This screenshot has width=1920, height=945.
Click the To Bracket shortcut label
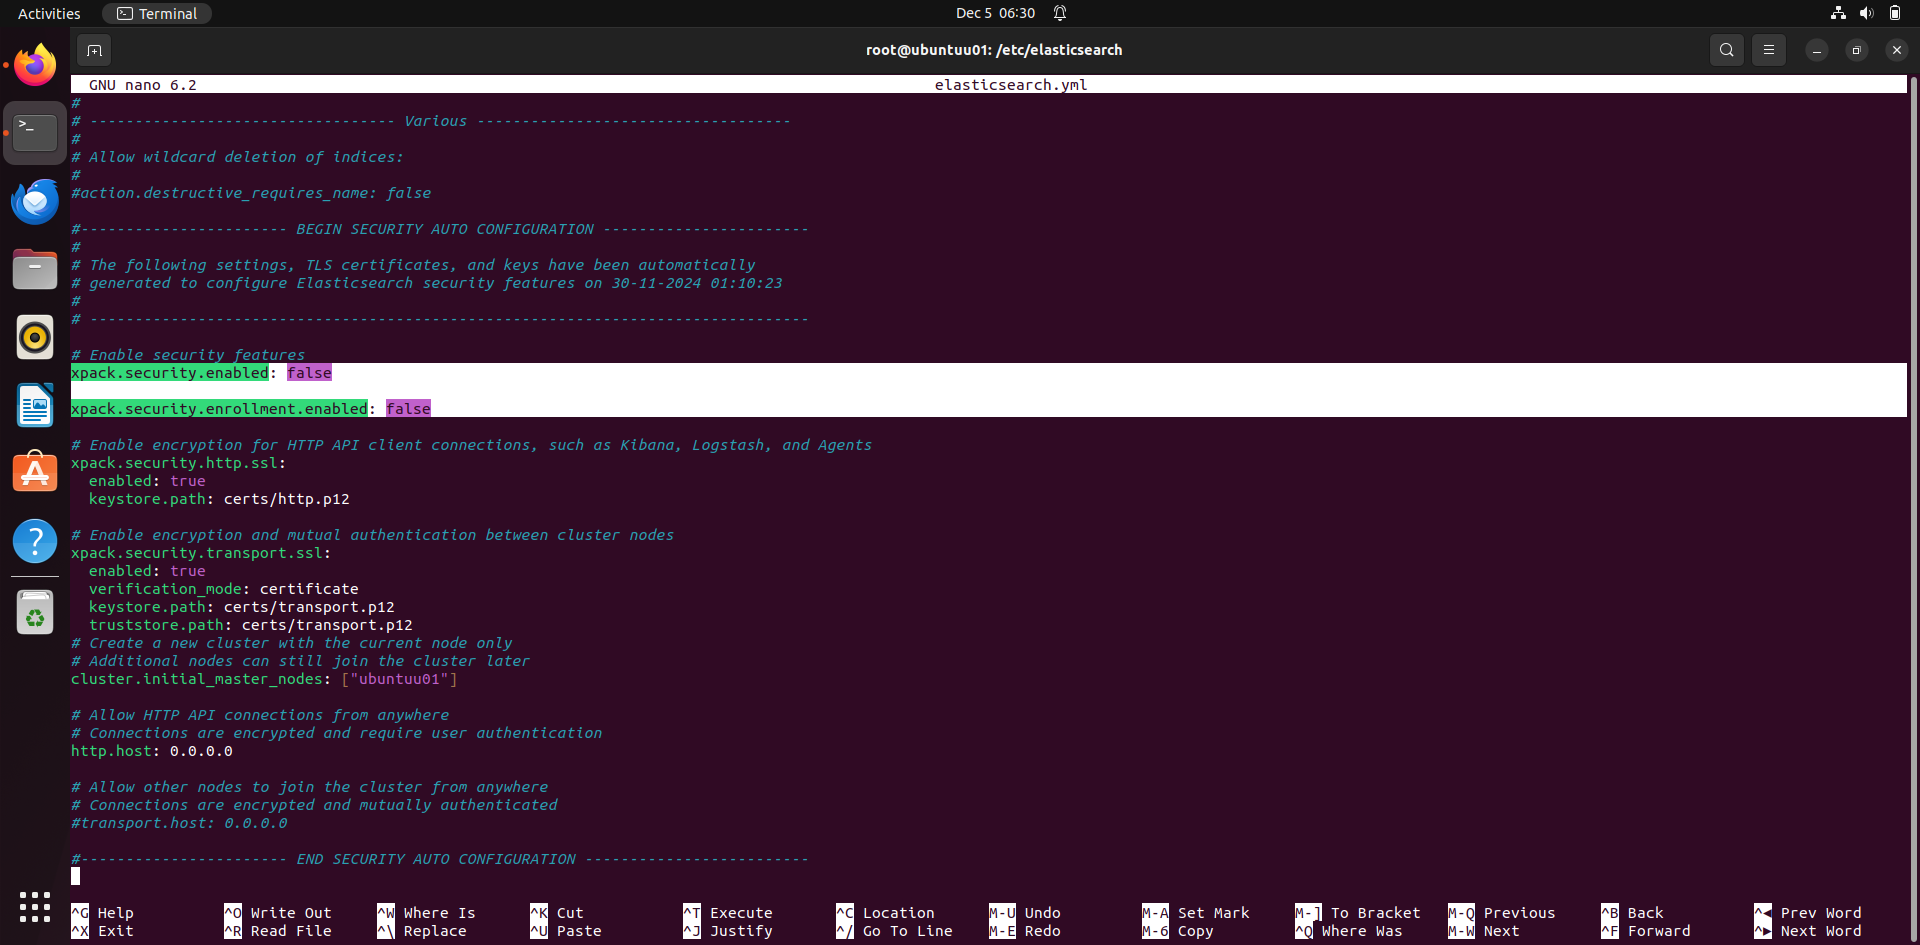(x=1375, y=913)
